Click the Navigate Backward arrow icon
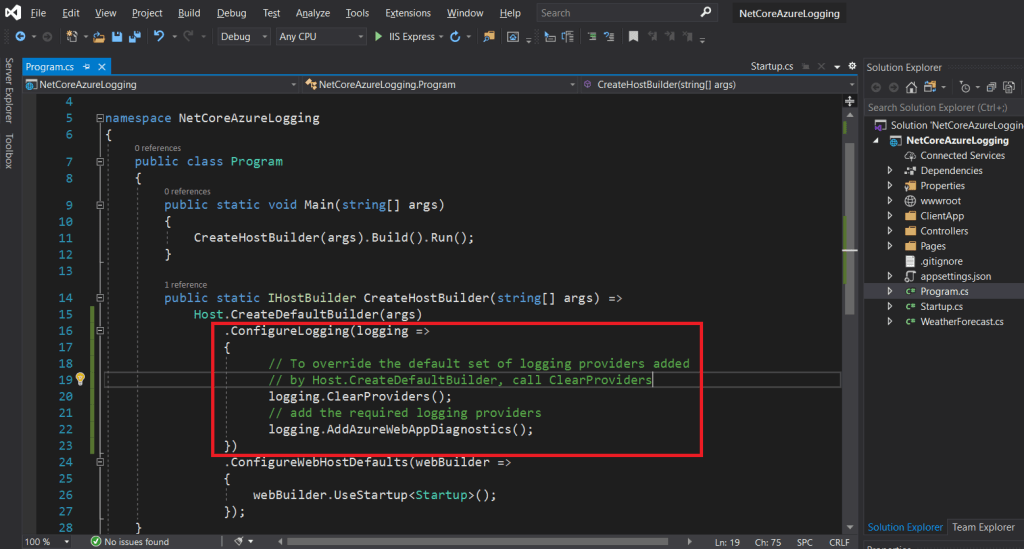 pos(20,37)
